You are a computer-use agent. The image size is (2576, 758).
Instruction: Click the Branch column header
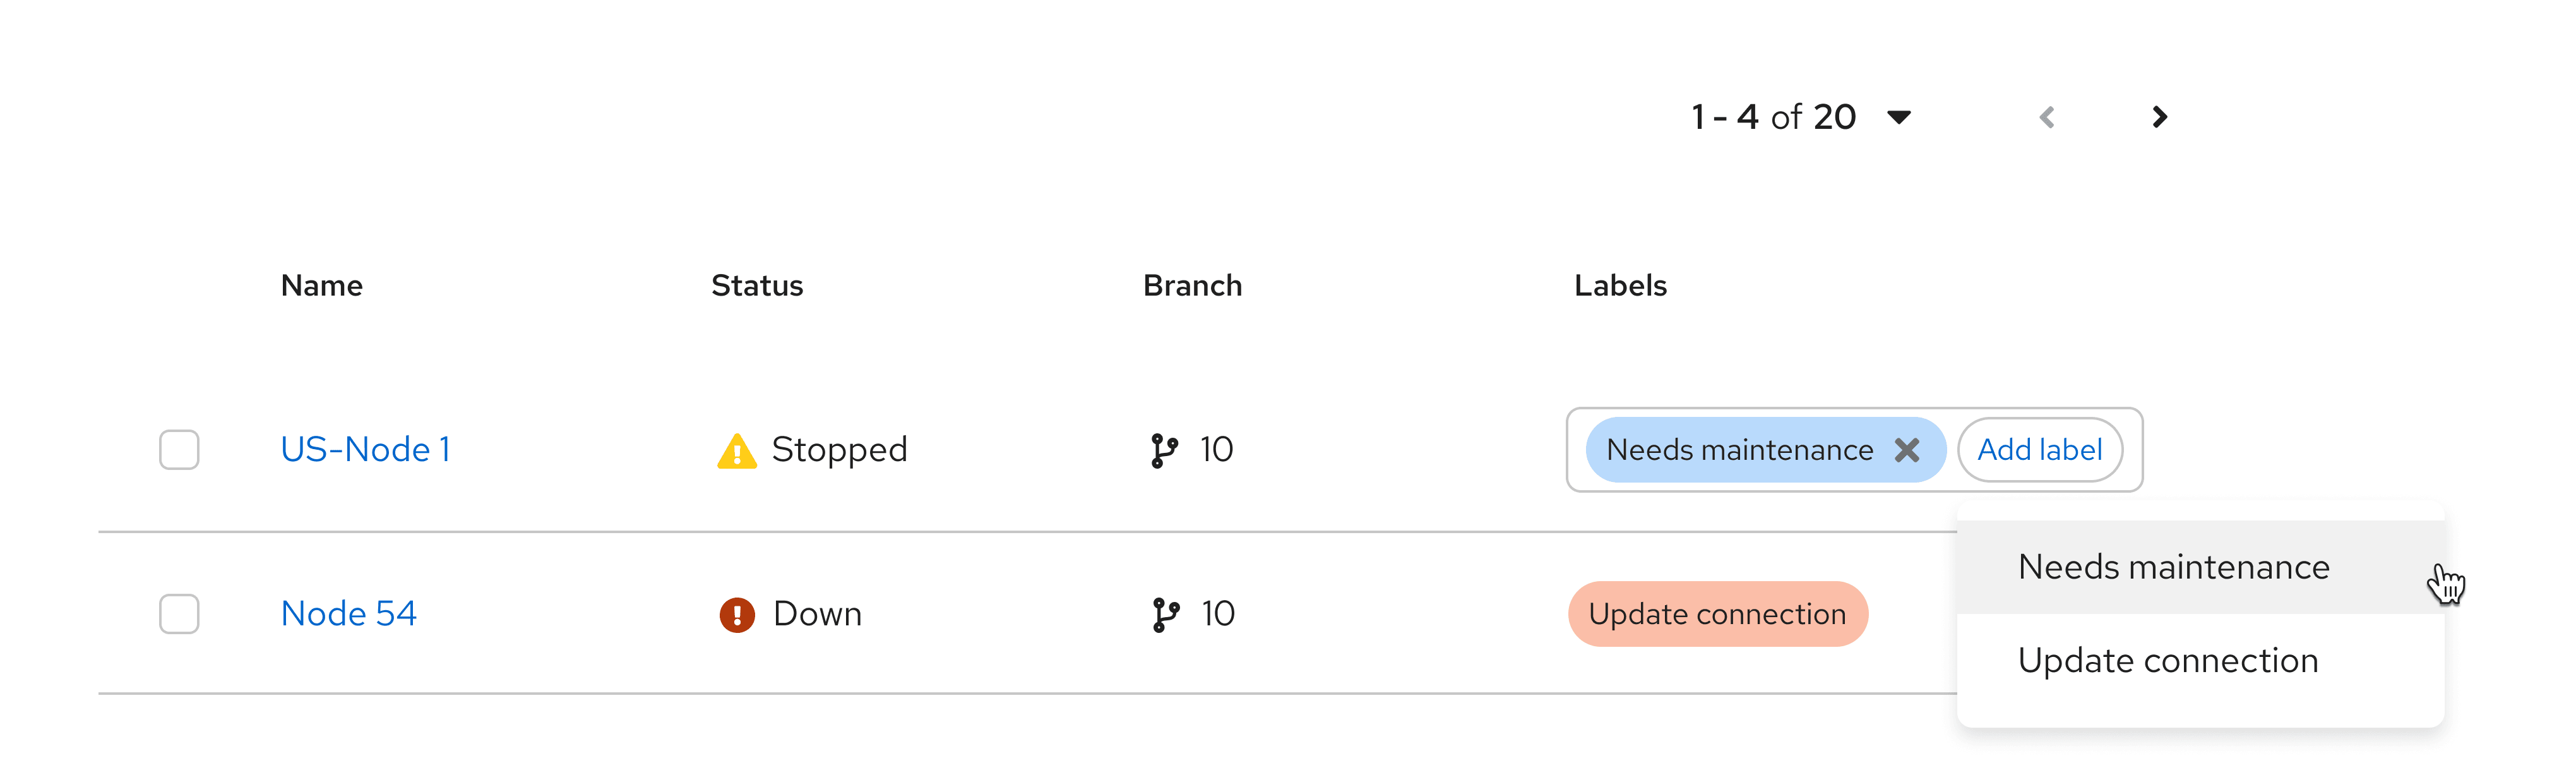pyautogui.click(x=1192, y=286)
